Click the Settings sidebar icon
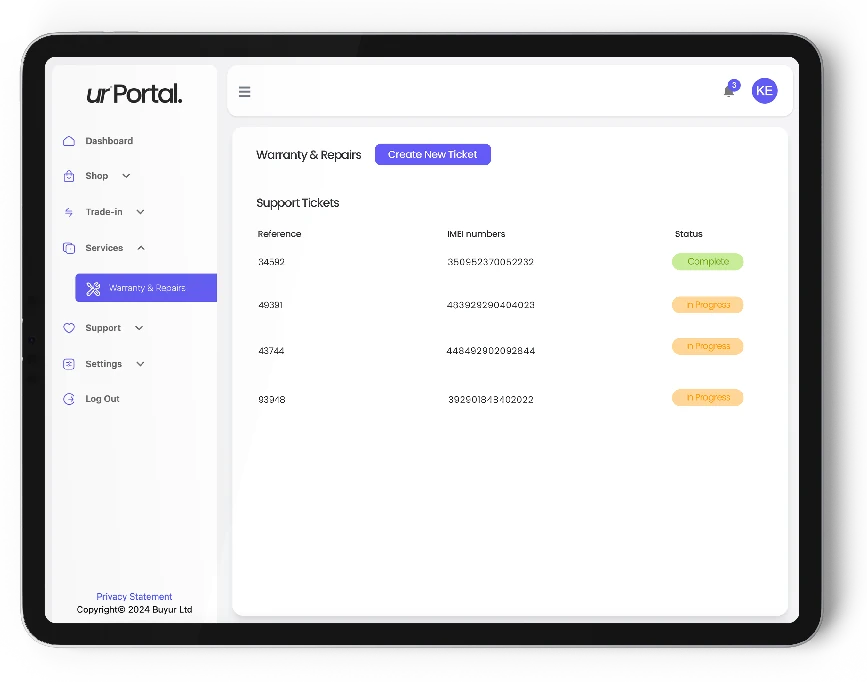 pyautogui.click(x=69, y=364)
